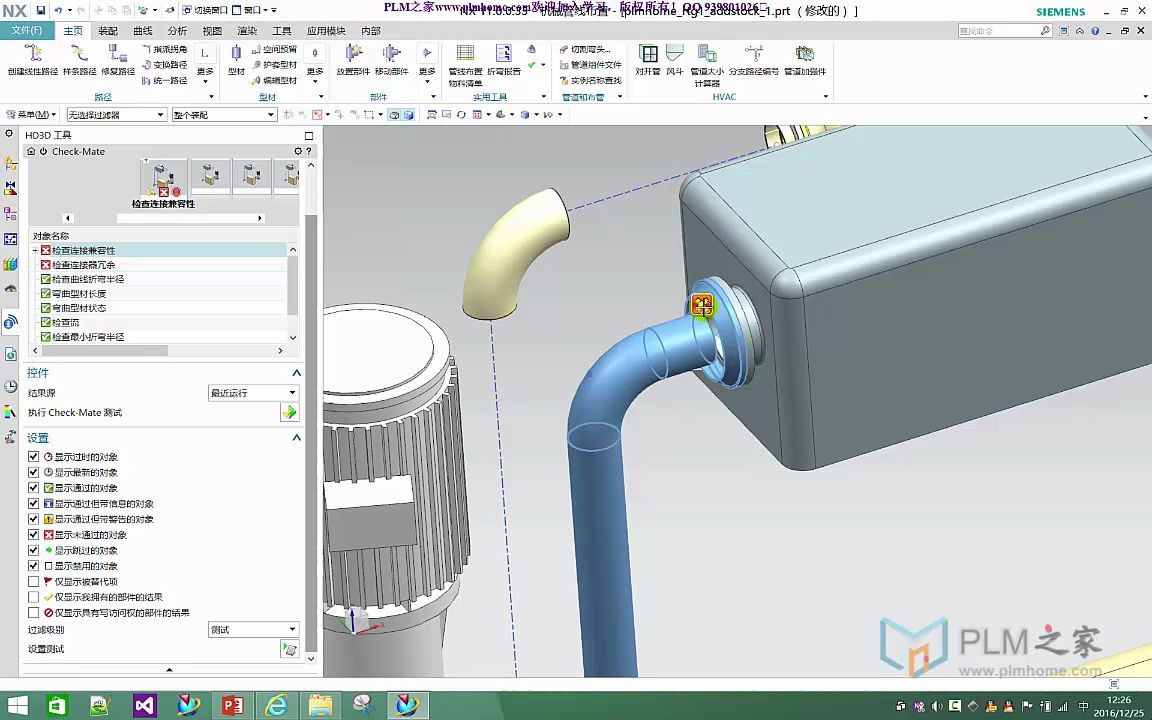Screen dimensions: 1152x720
Task: Uncheck 显示过时的对象 checkbox
Action: pos(34,457)
